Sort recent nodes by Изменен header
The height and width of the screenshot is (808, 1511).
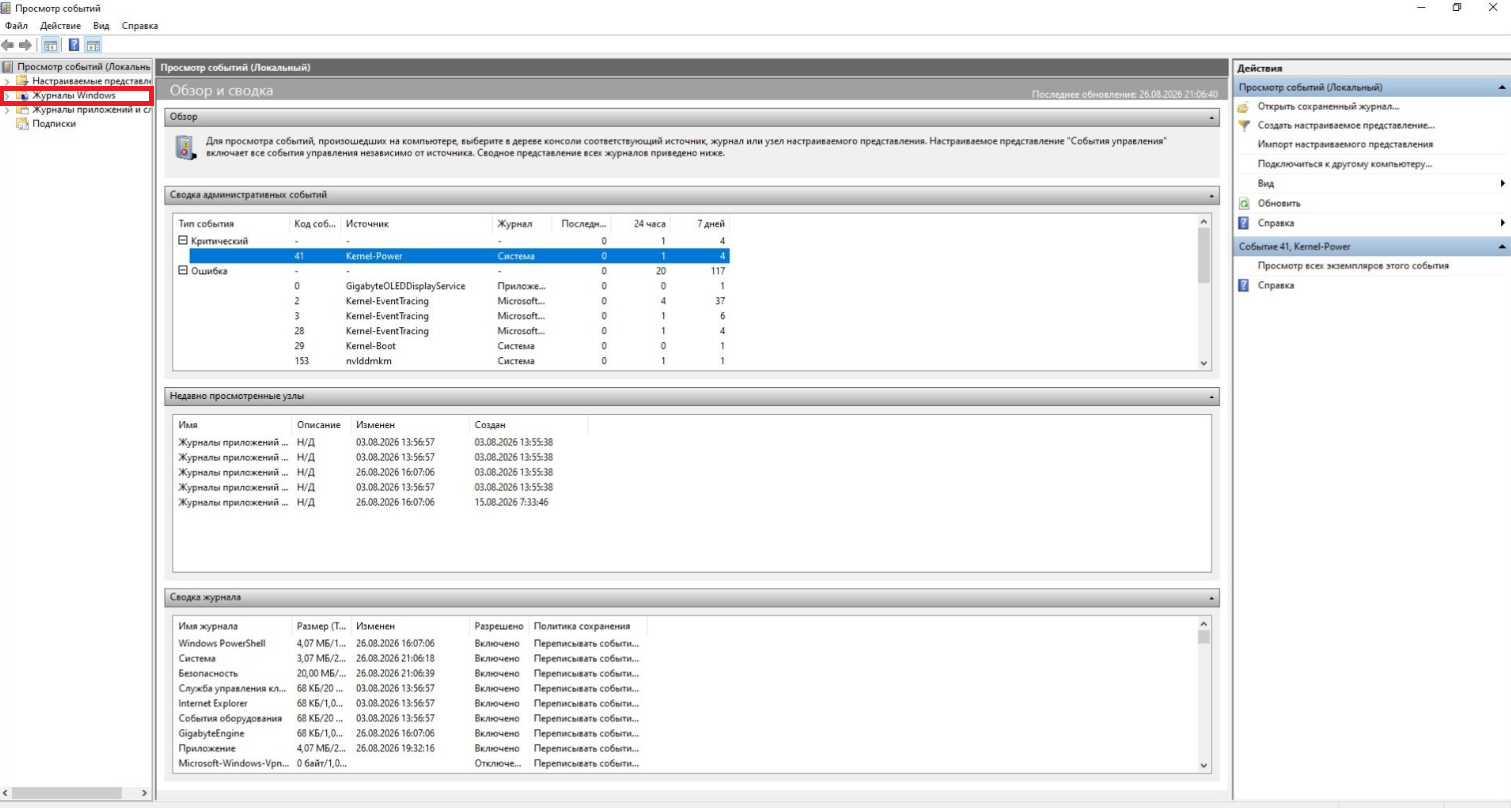410,425
